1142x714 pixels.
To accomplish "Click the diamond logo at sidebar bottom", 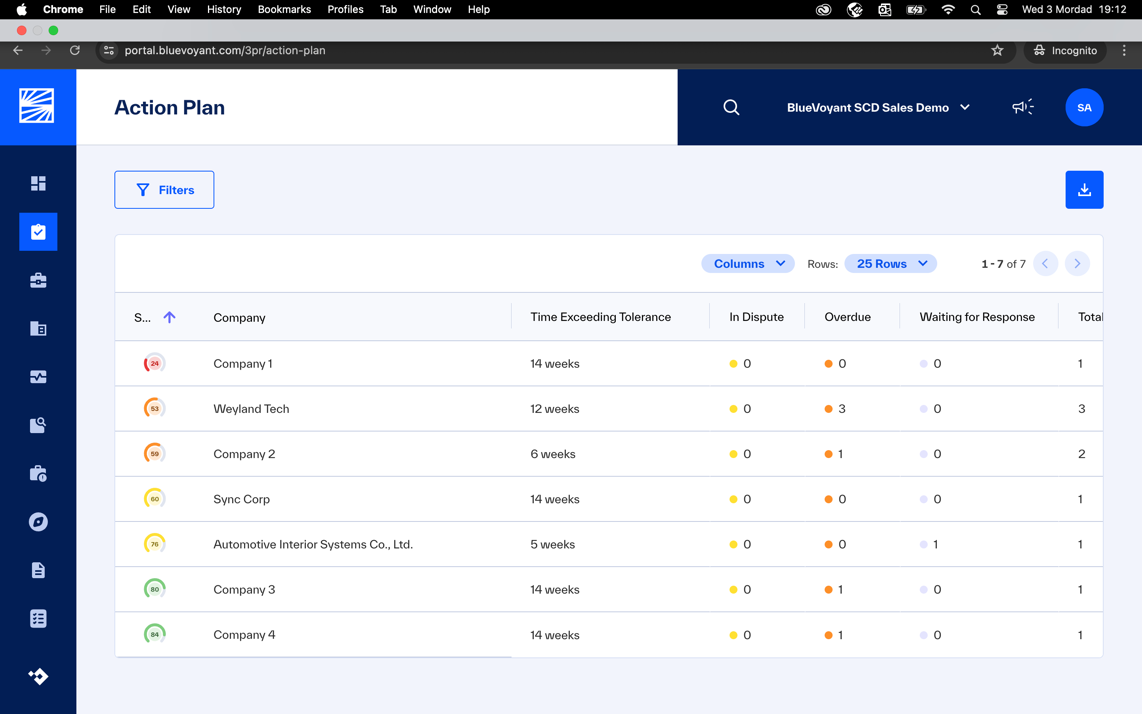I will click(38, 677).
